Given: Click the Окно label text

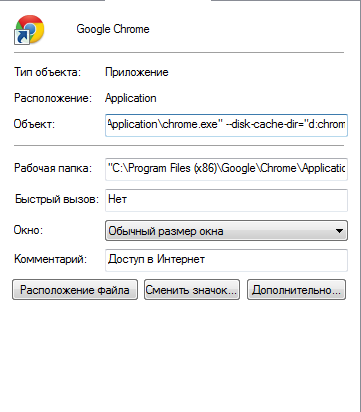Looking at the screenshot, I should click(x=28, y=230).
